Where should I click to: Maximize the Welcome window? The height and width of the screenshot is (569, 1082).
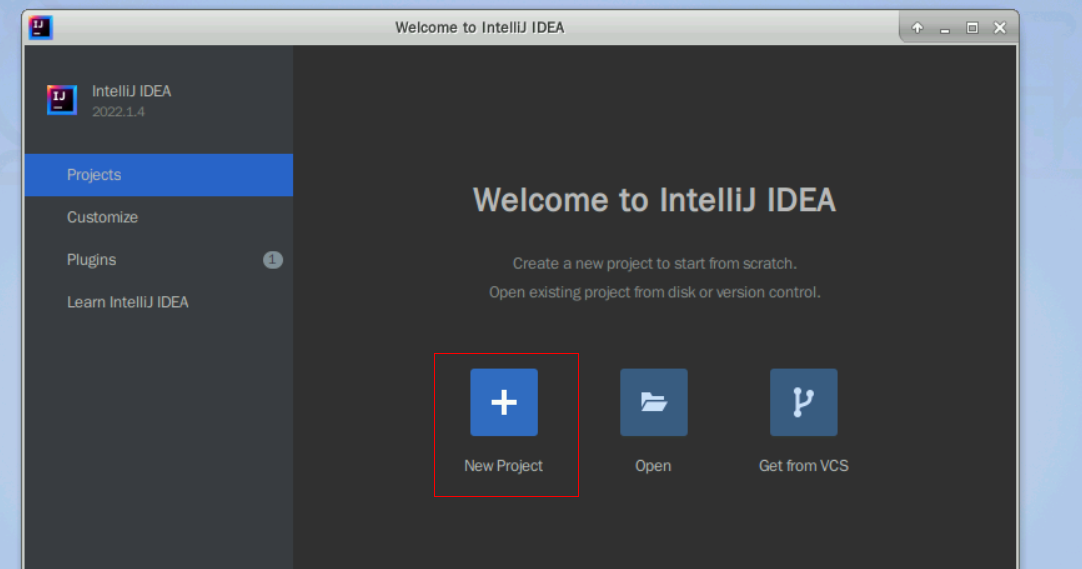(x=972, y=28)
